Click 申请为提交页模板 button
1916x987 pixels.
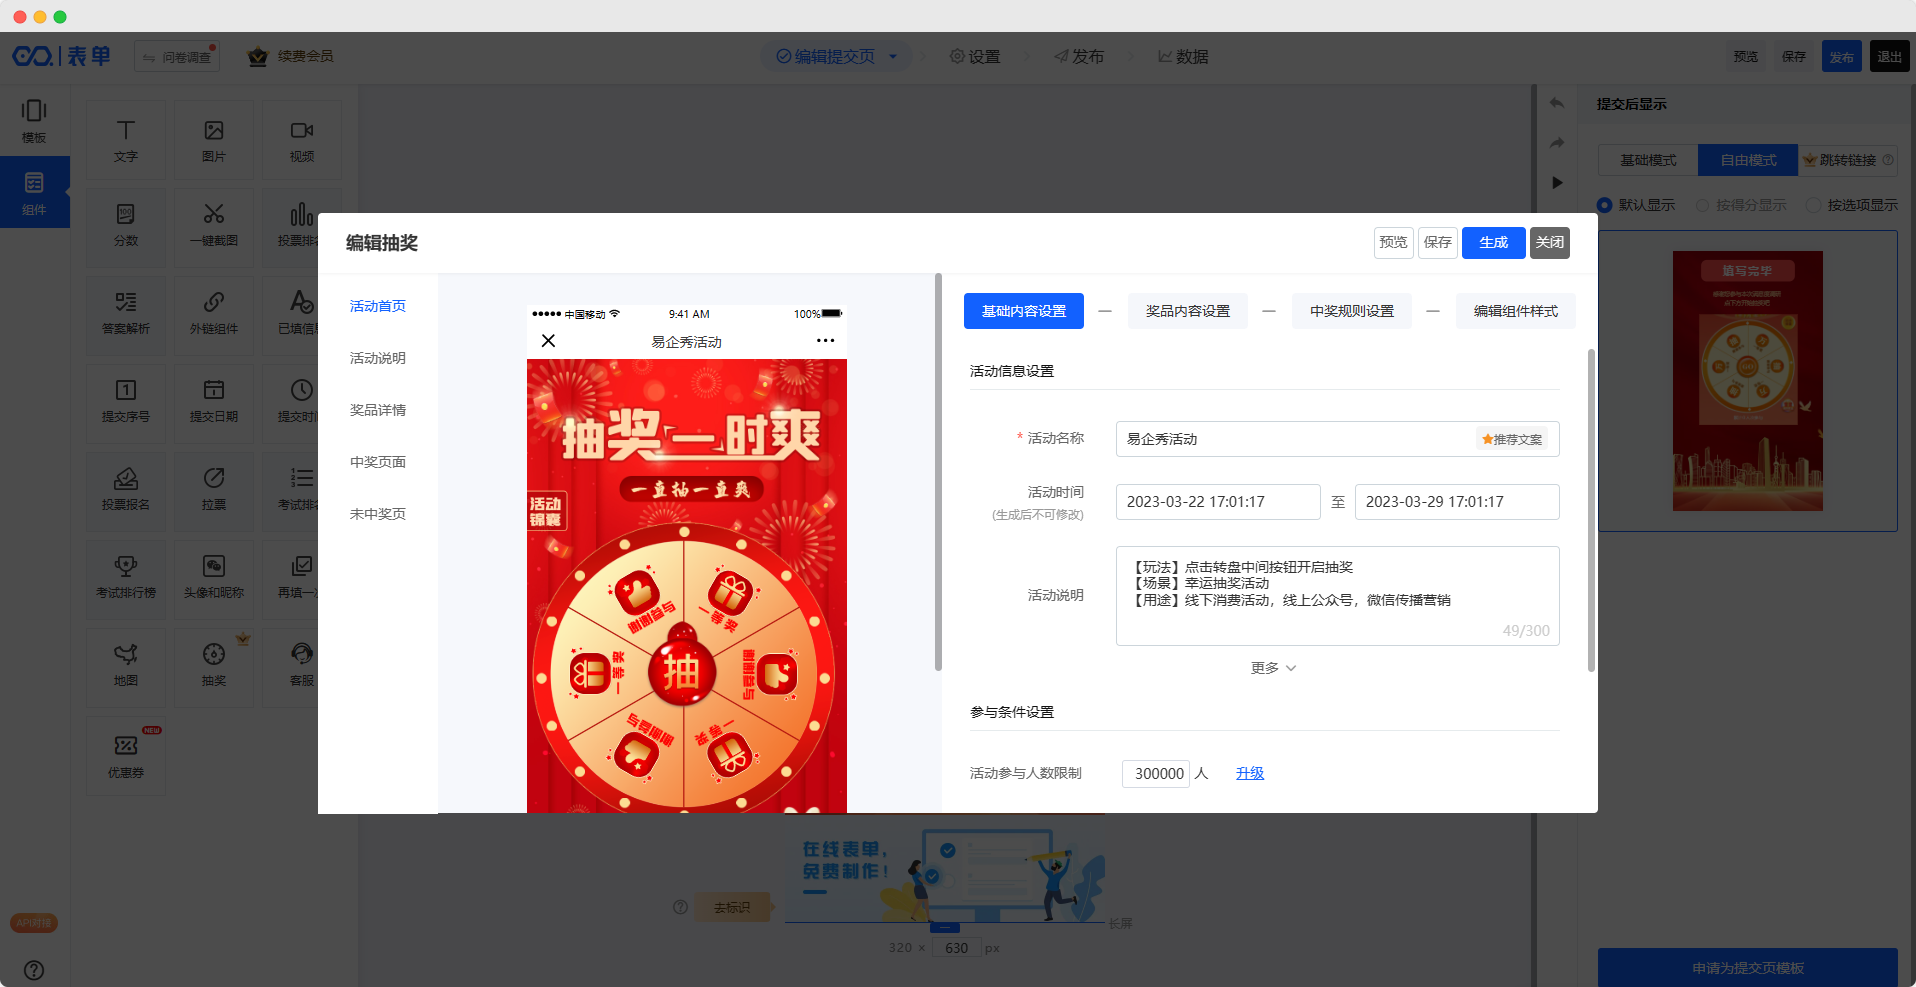1748,967
